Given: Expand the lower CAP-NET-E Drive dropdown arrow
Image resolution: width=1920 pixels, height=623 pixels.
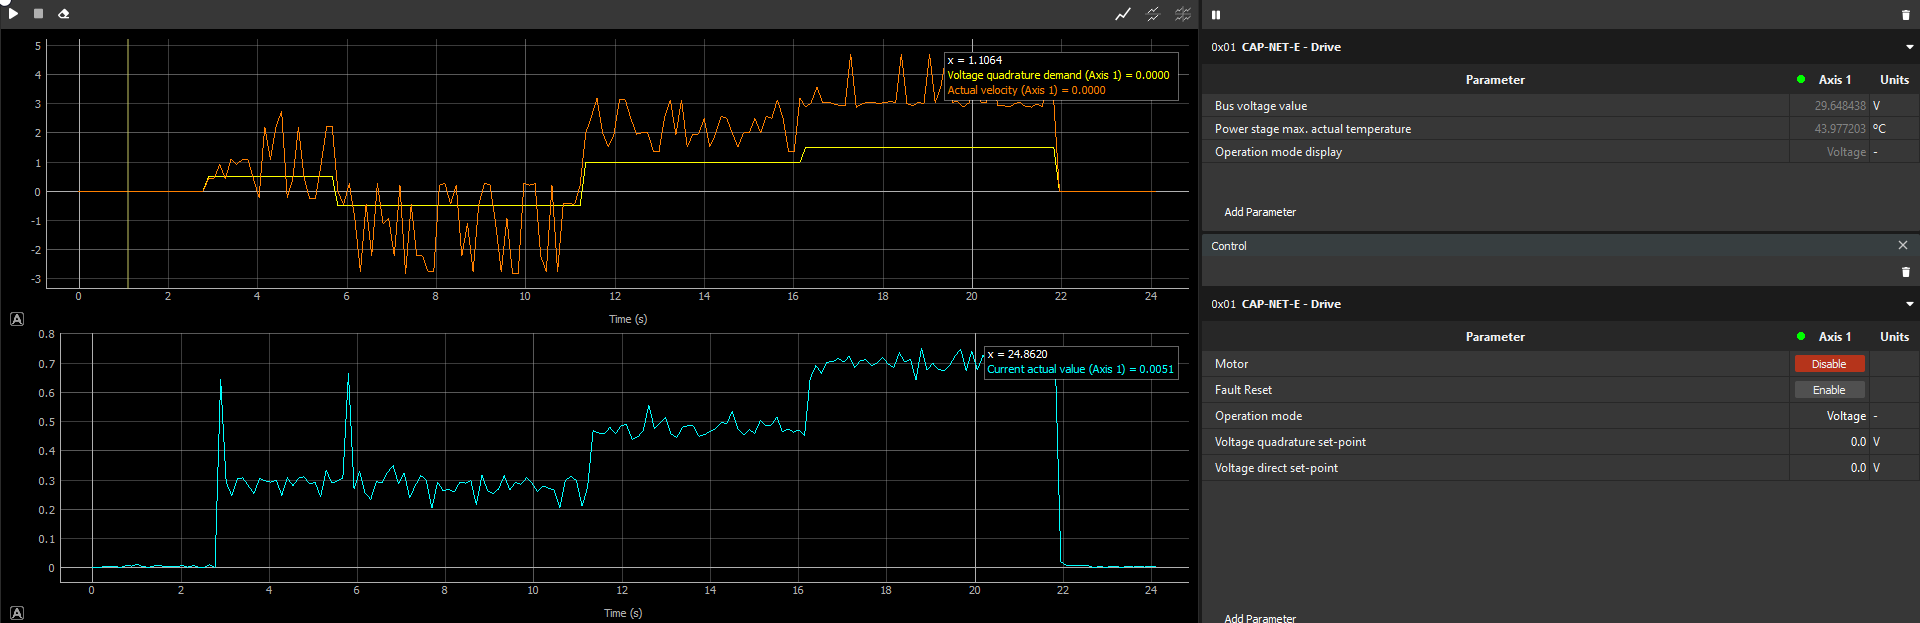Looking at the screenshot, I should (x=1909, y=304).
